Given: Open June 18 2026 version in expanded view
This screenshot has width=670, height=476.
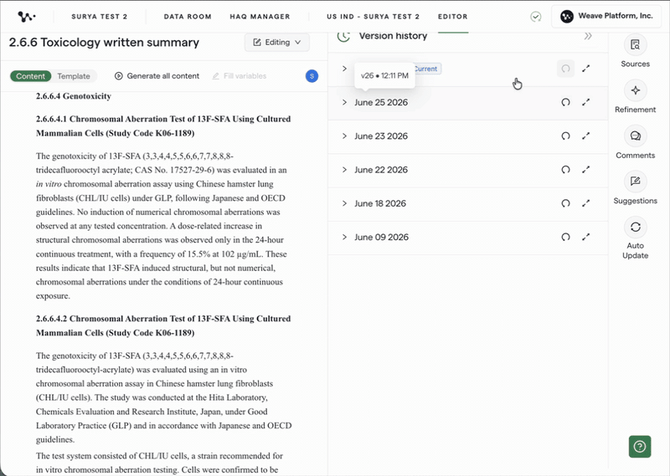Looking at the screenshot, I should point(586,203).
